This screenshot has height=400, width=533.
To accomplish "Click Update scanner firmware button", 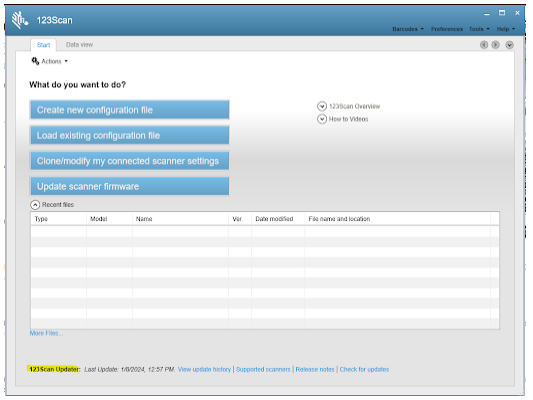I will pos(130,186).
